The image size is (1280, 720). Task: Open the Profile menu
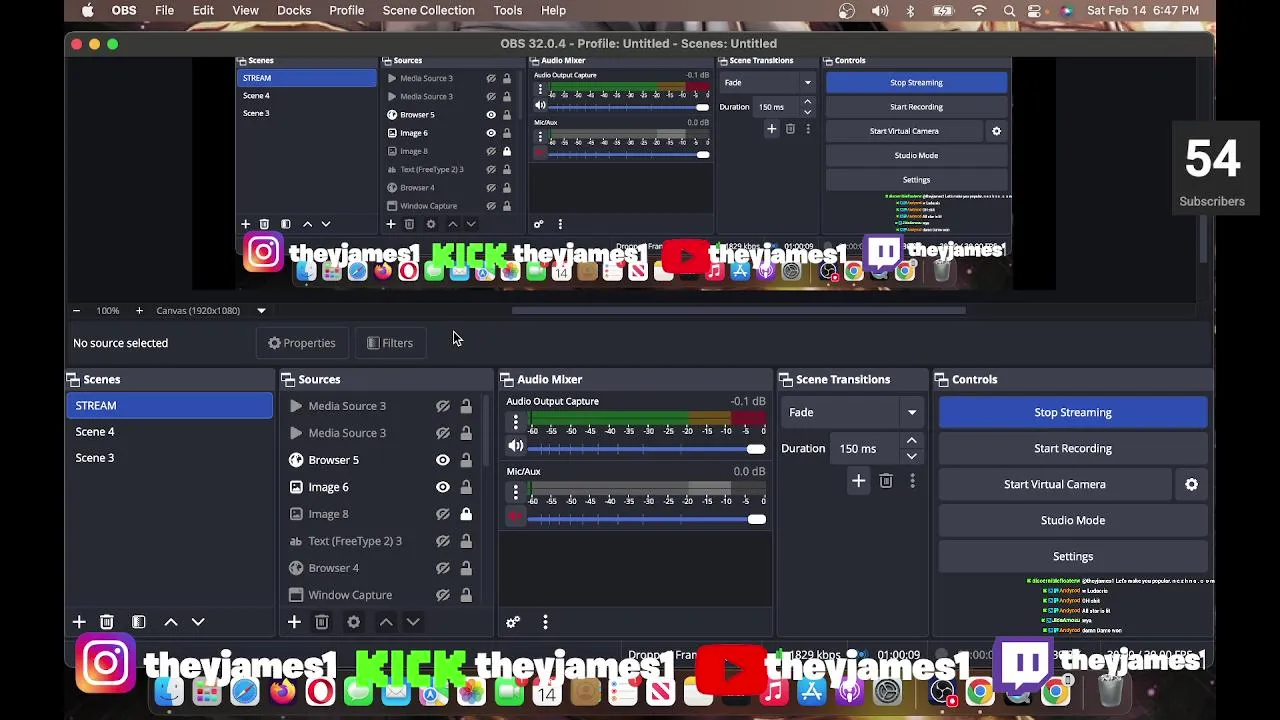pyautogui.click(x=346, y=10)
